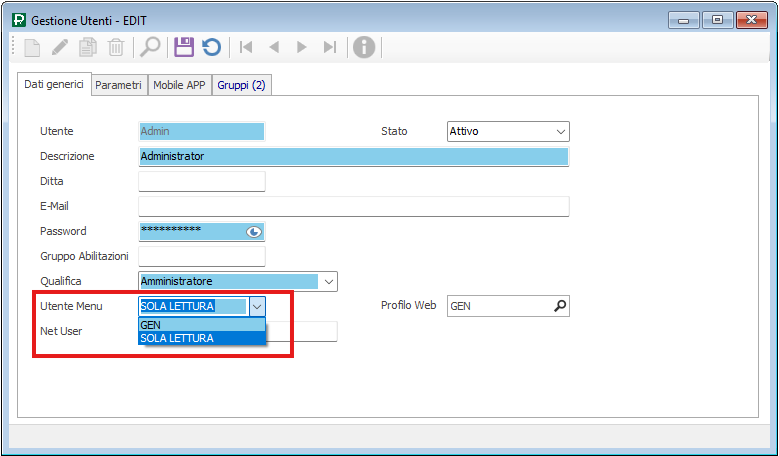Open the Stato dropdown

[559, 131]
